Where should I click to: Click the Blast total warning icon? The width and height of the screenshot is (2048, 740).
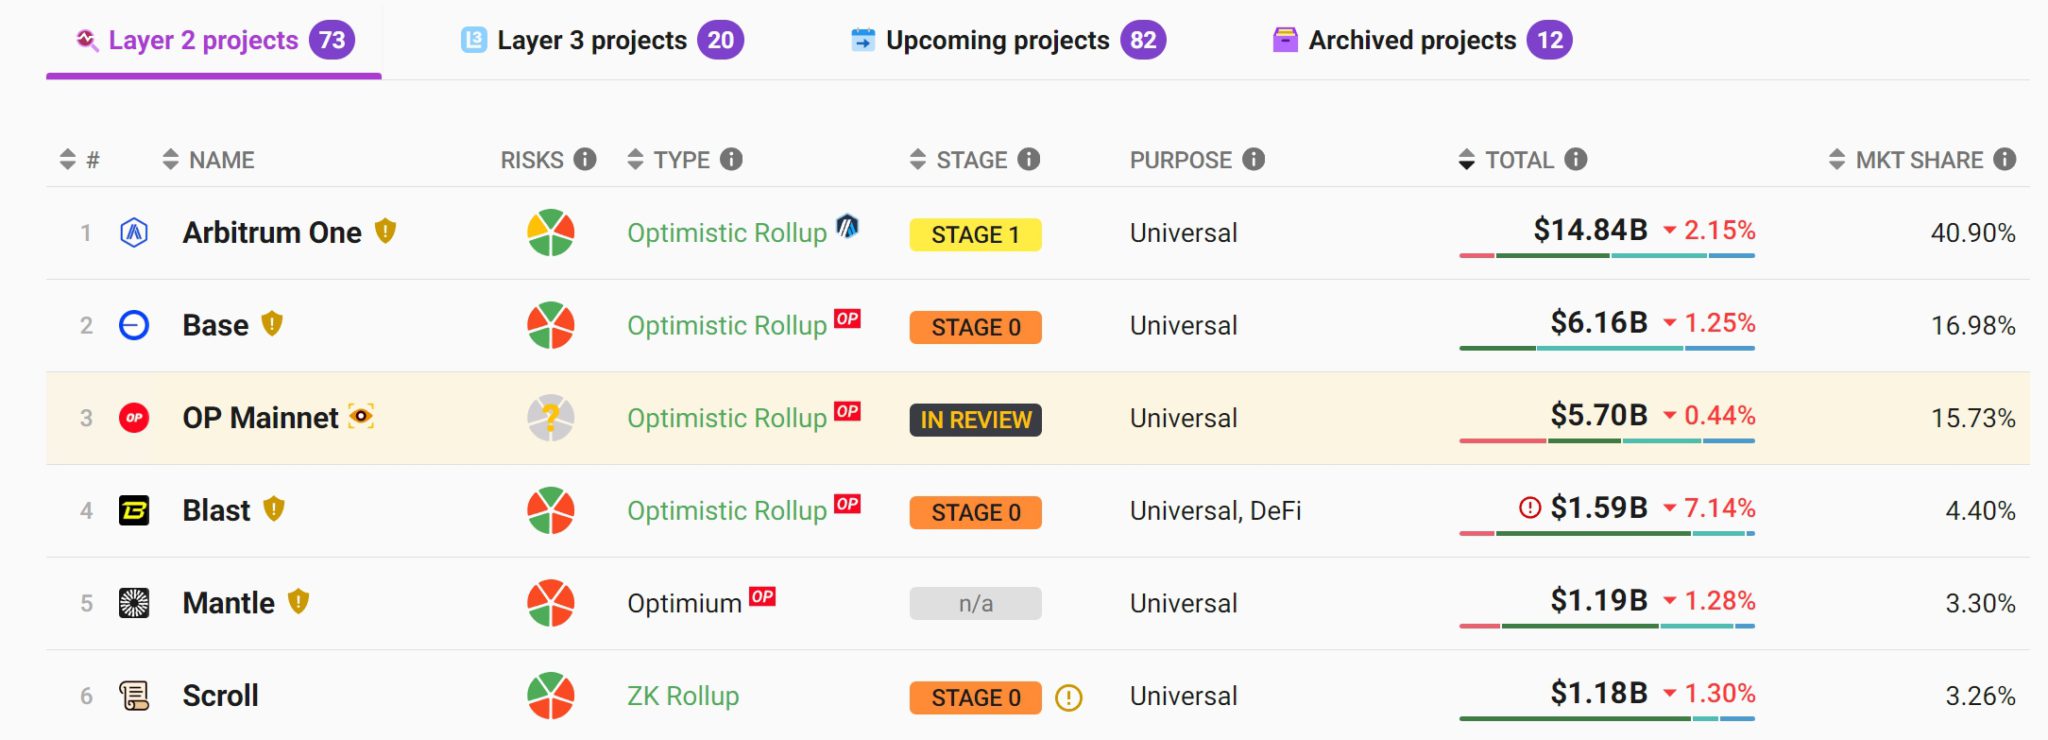click(x=1529, y=508)
